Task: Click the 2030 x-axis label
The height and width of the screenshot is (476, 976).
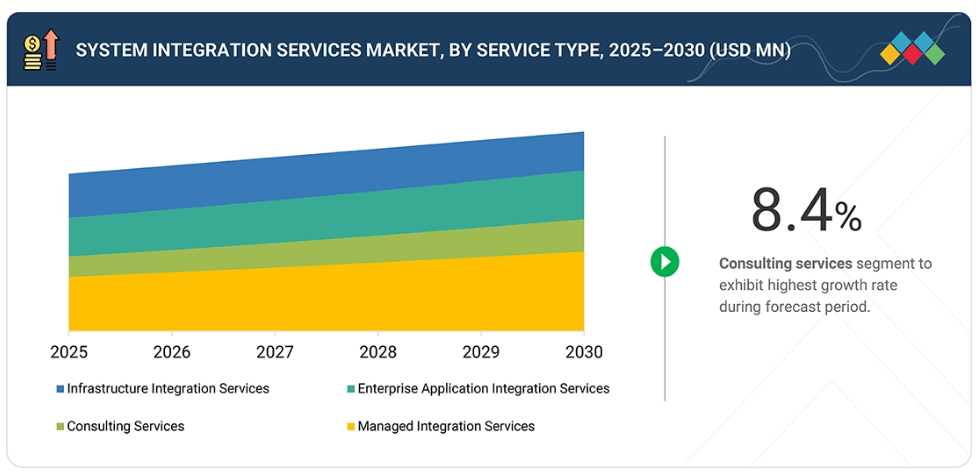Action: (583, 352)
